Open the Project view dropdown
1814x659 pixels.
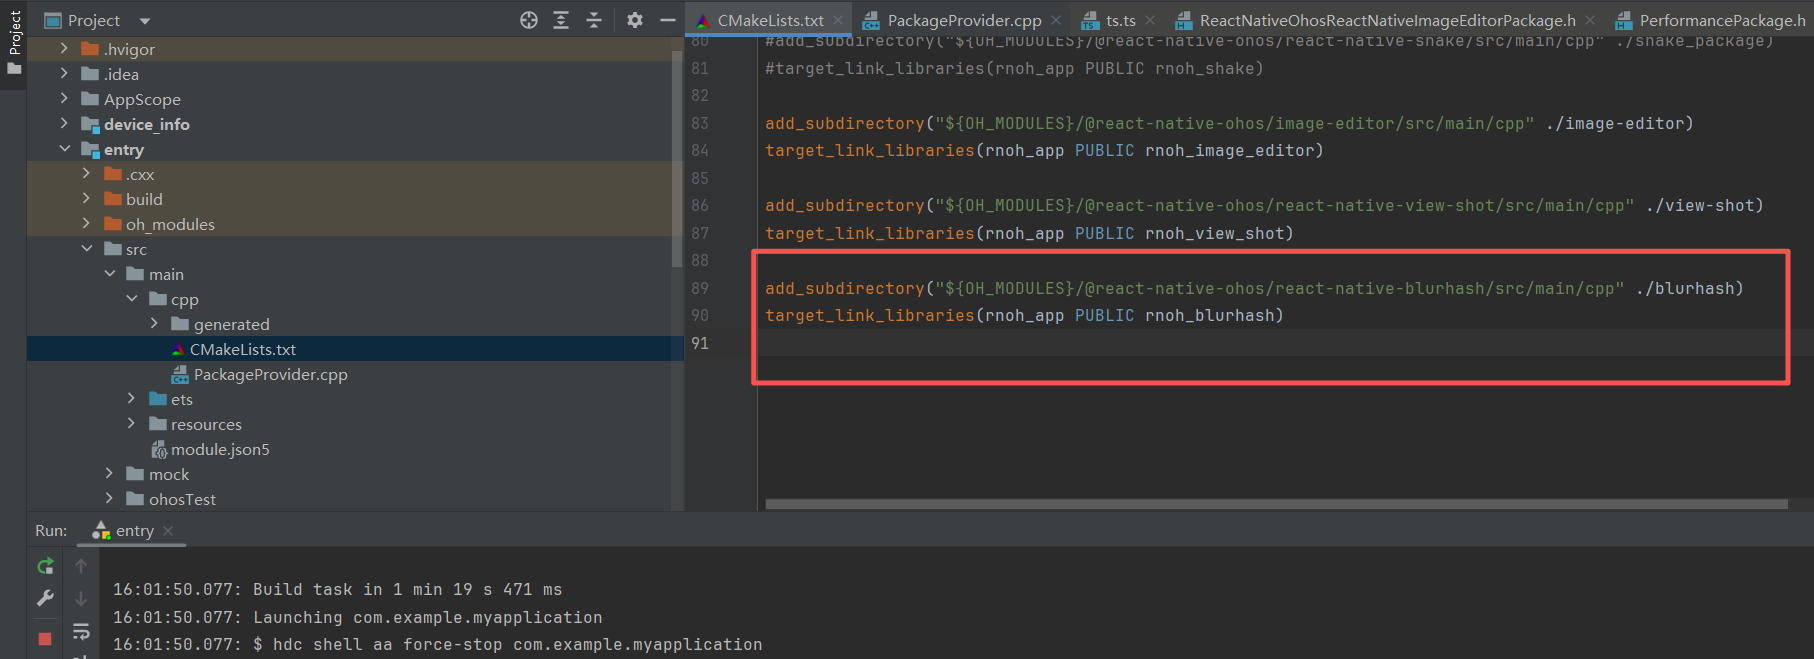145,21
